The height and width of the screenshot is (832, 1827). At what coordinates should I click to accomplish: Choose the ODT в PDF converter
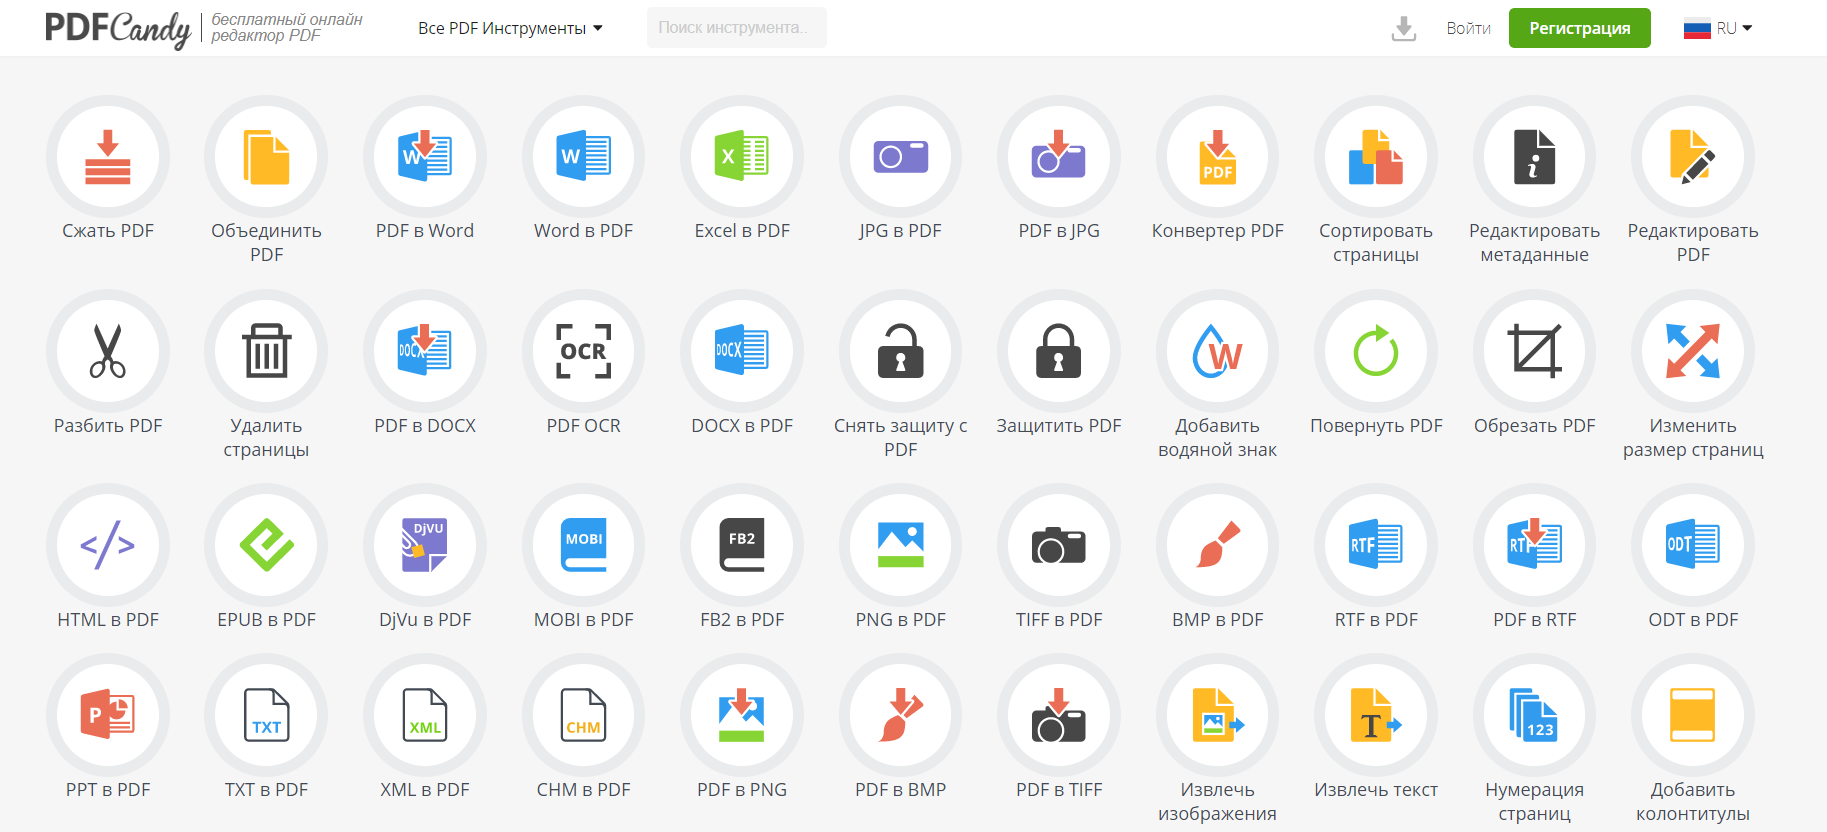coord(1693,545)
